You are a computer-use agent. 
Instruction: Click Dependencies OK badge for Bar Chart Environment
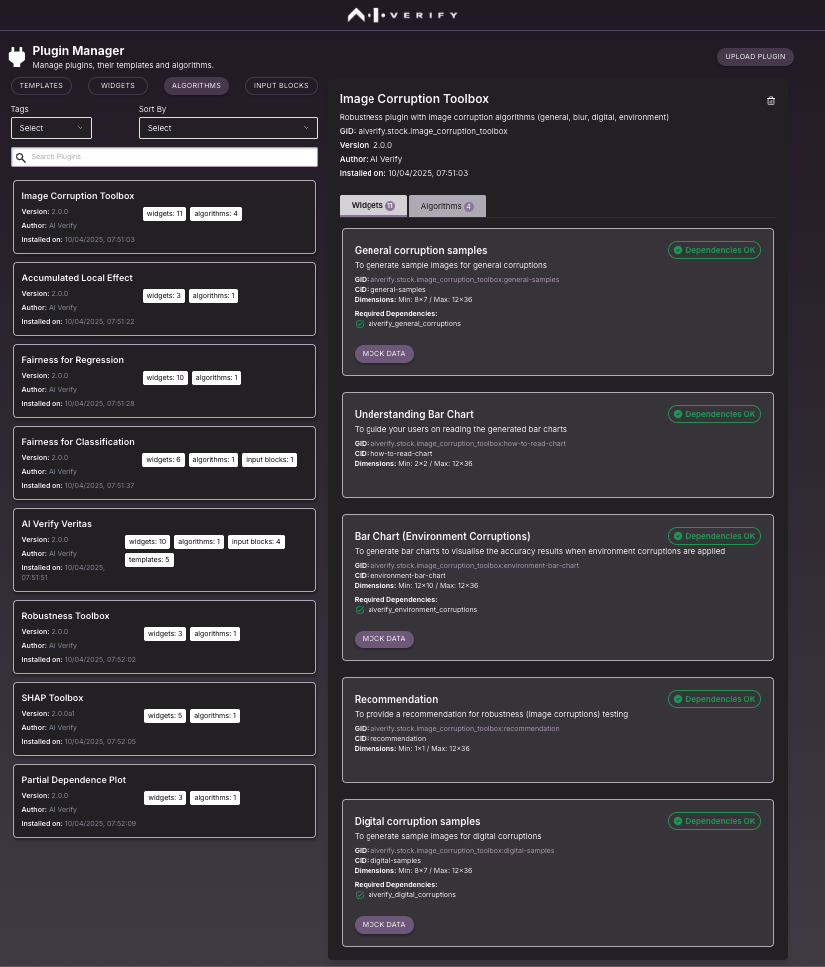click(x=714, y=537)
